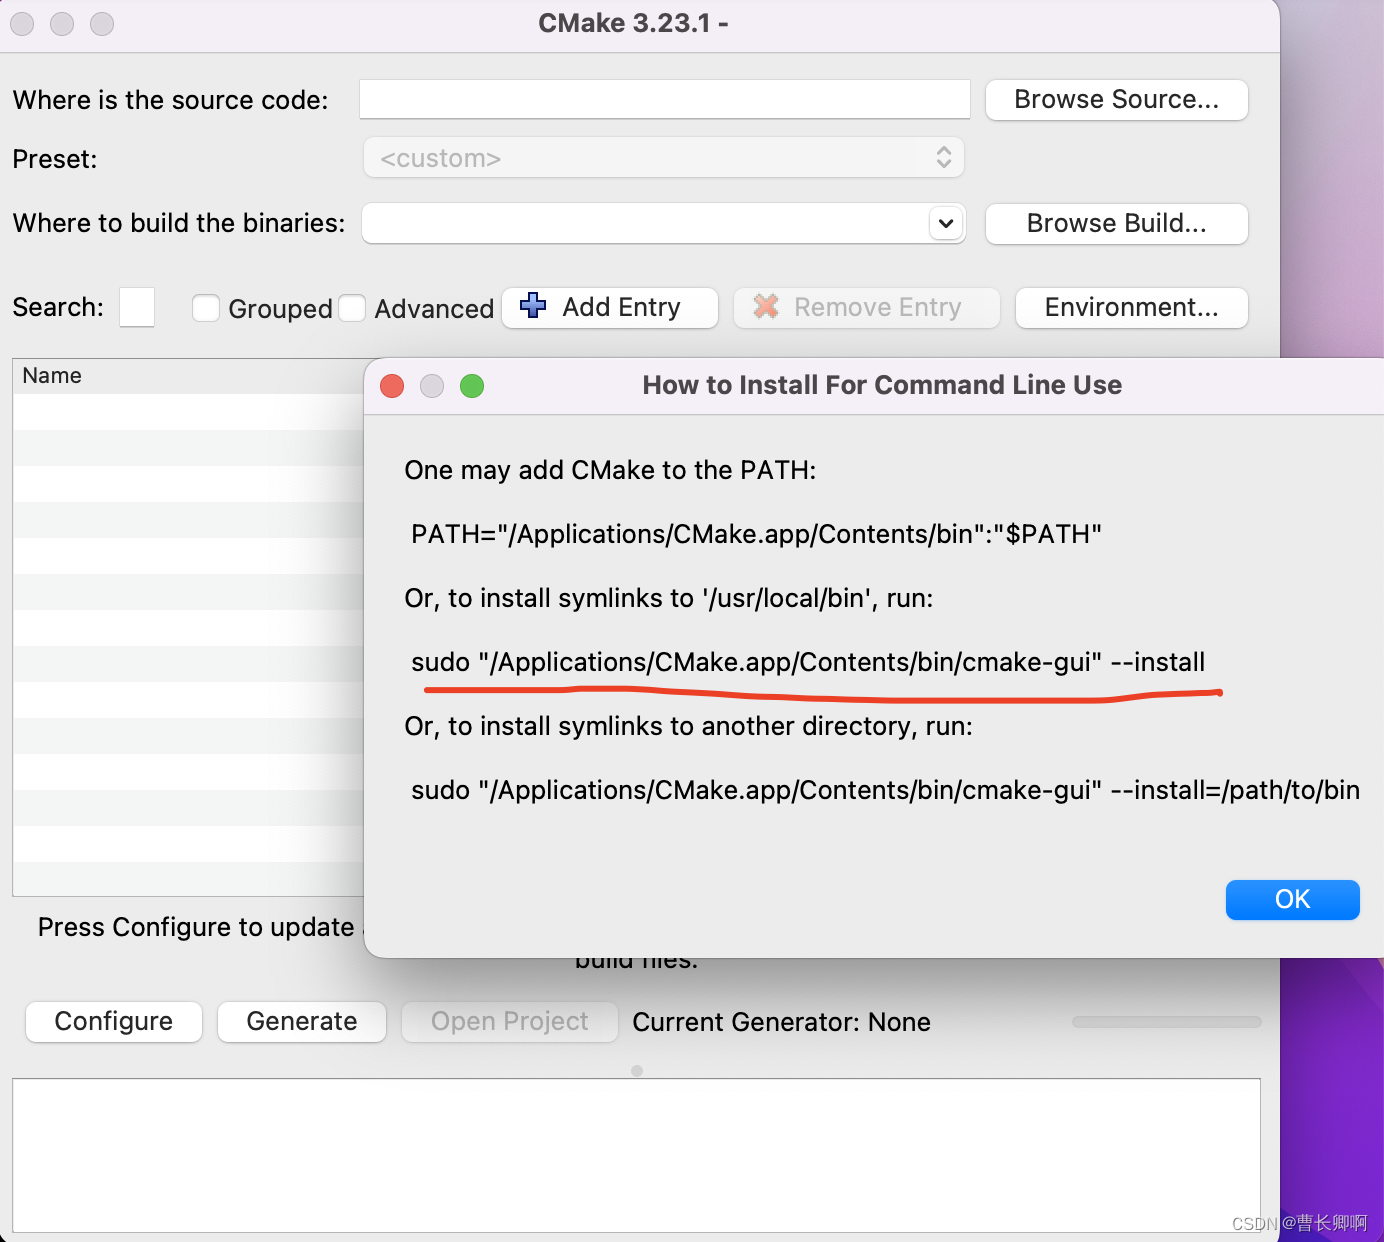The height and width of the screenshot is (1242, 1384).
Task: Click the Open Project button
Action: [510, 1021]
